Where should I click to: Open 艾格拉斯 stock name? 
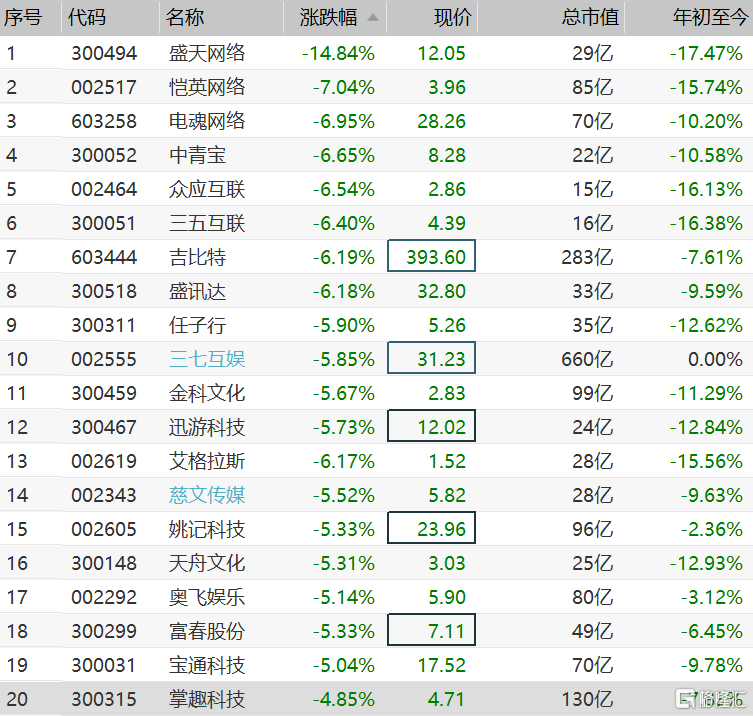207,461
